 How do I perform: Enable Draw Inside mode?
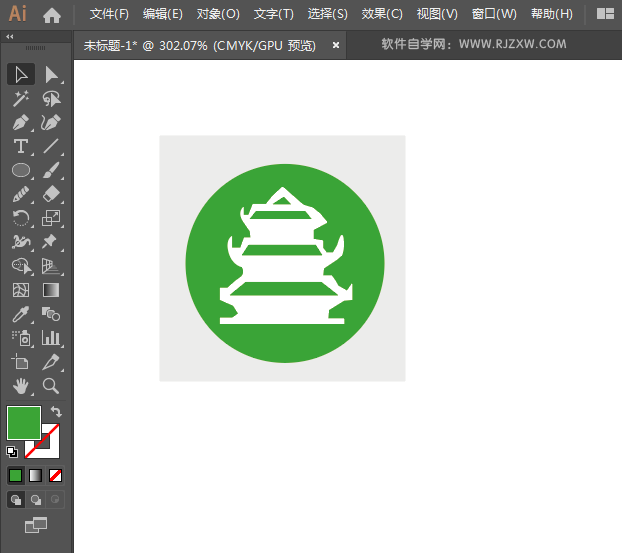point(55,500)
